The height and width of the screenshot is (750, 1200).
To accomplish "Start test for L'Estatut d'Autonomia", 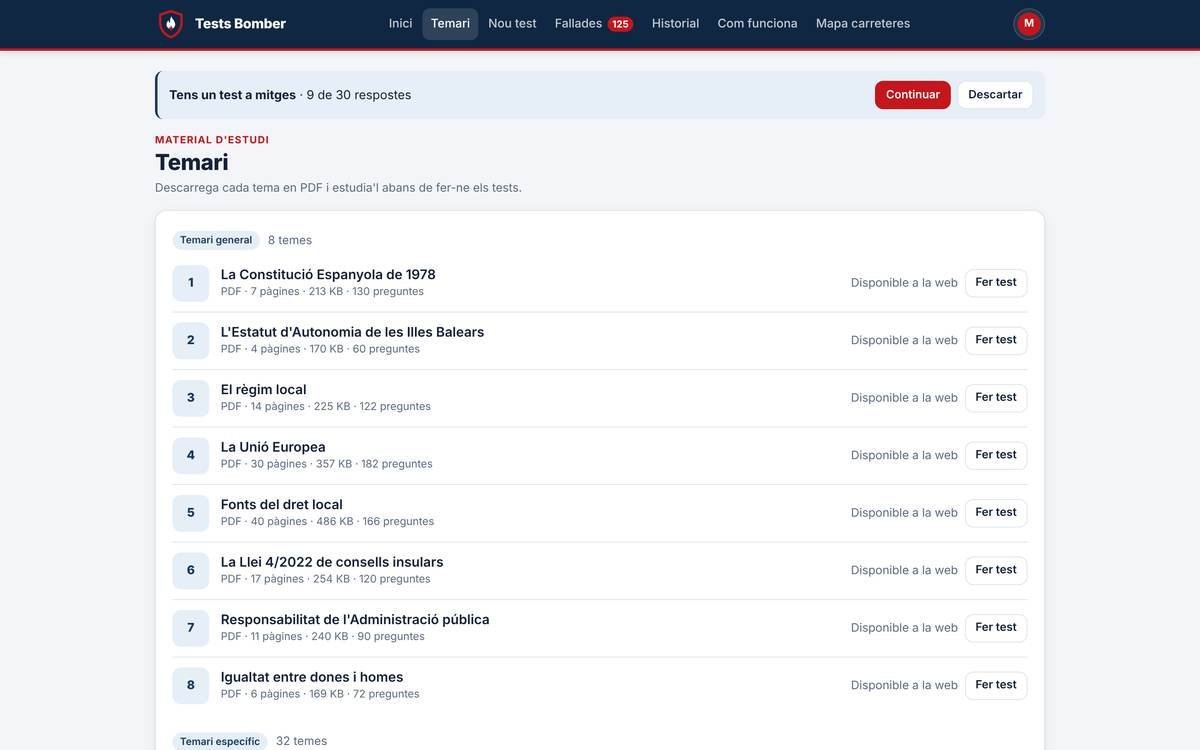I will coord(996,340).
